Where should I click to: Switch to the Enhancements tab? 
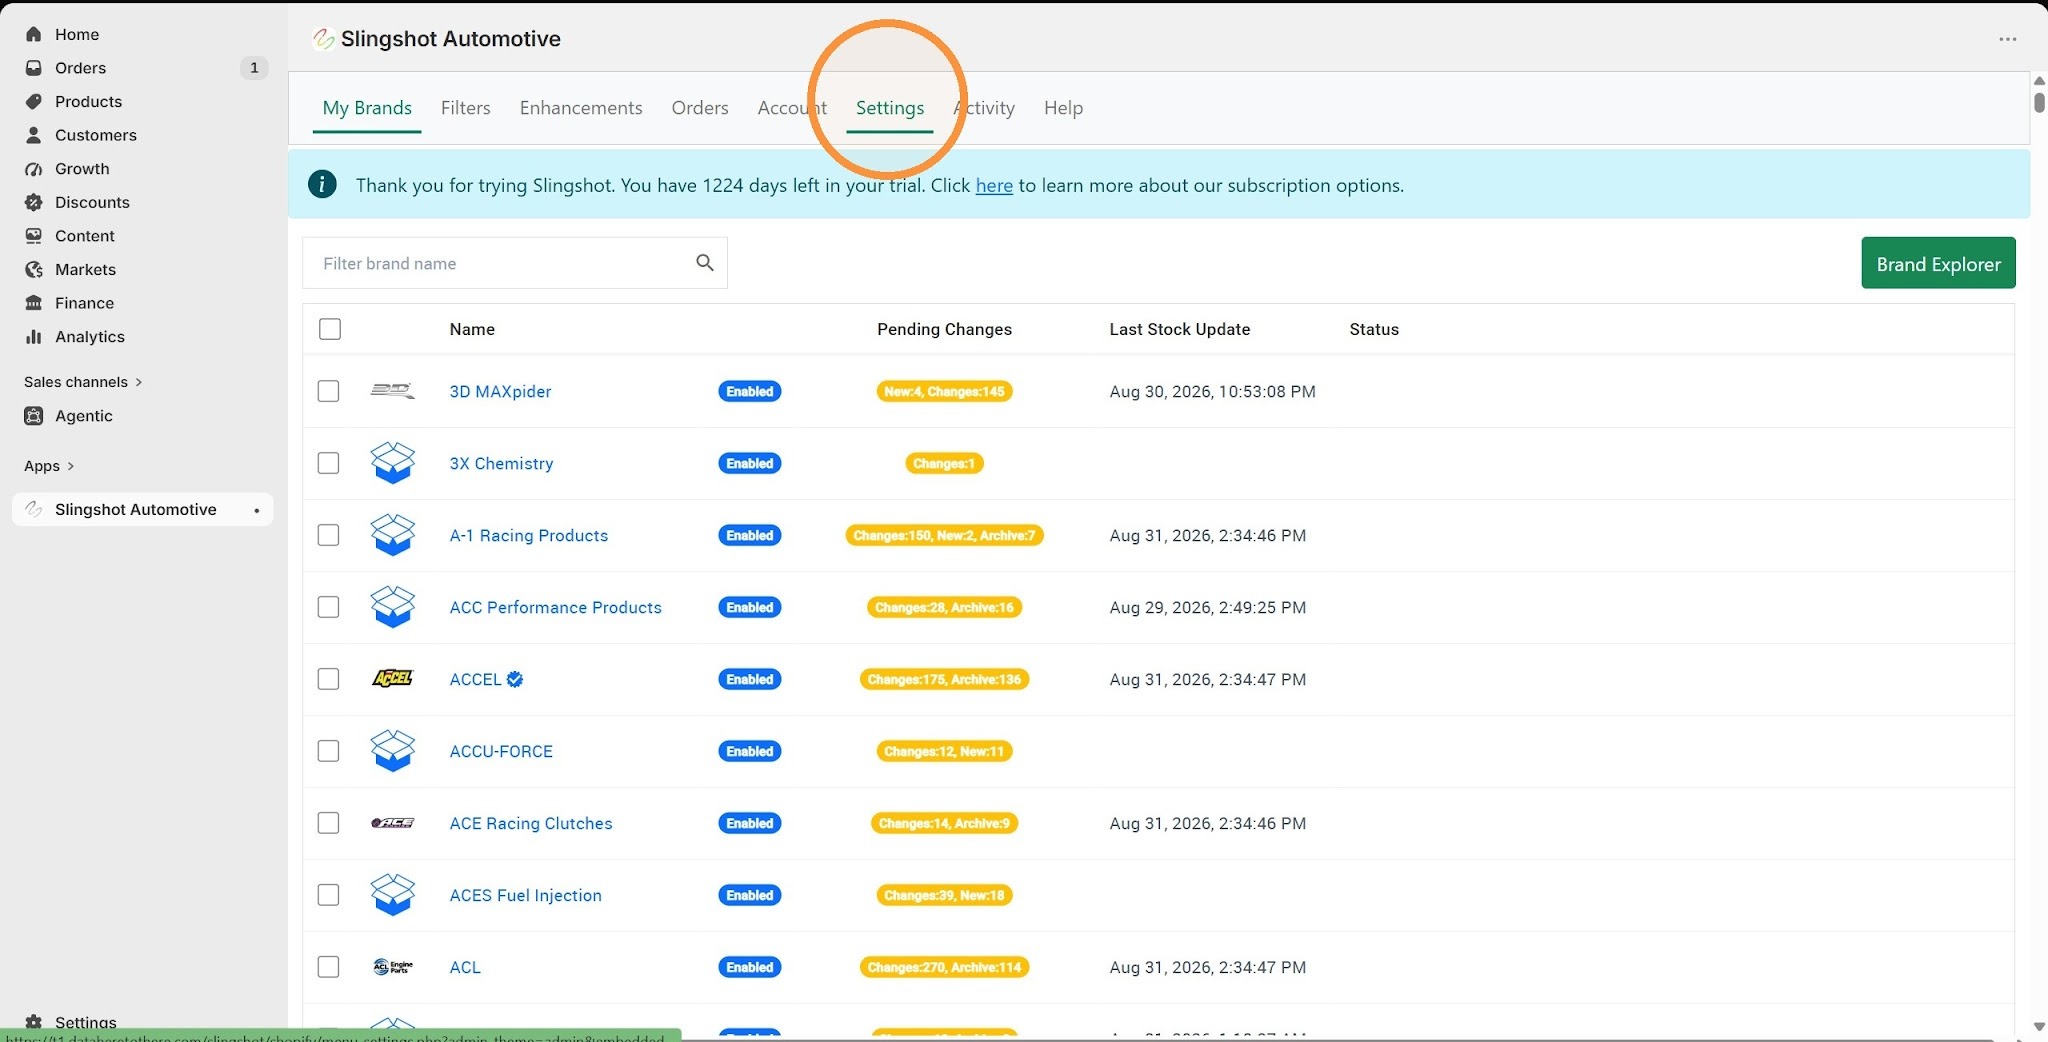(x=581, y=108)
